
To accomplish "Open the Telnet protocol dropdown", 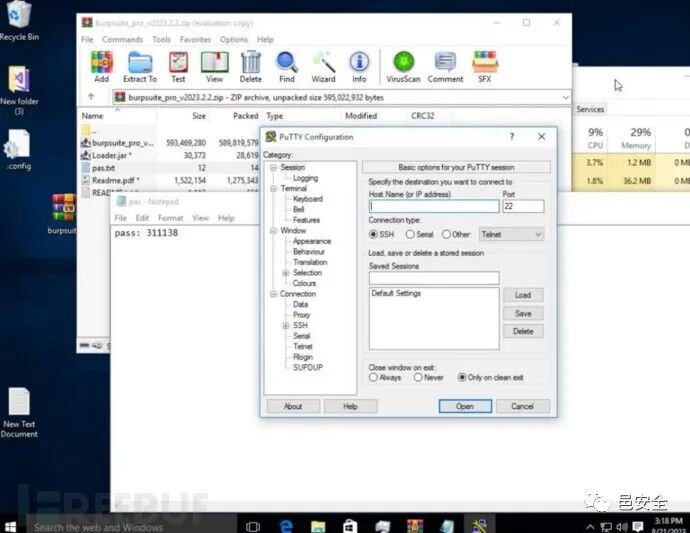I will coord(511,234).
